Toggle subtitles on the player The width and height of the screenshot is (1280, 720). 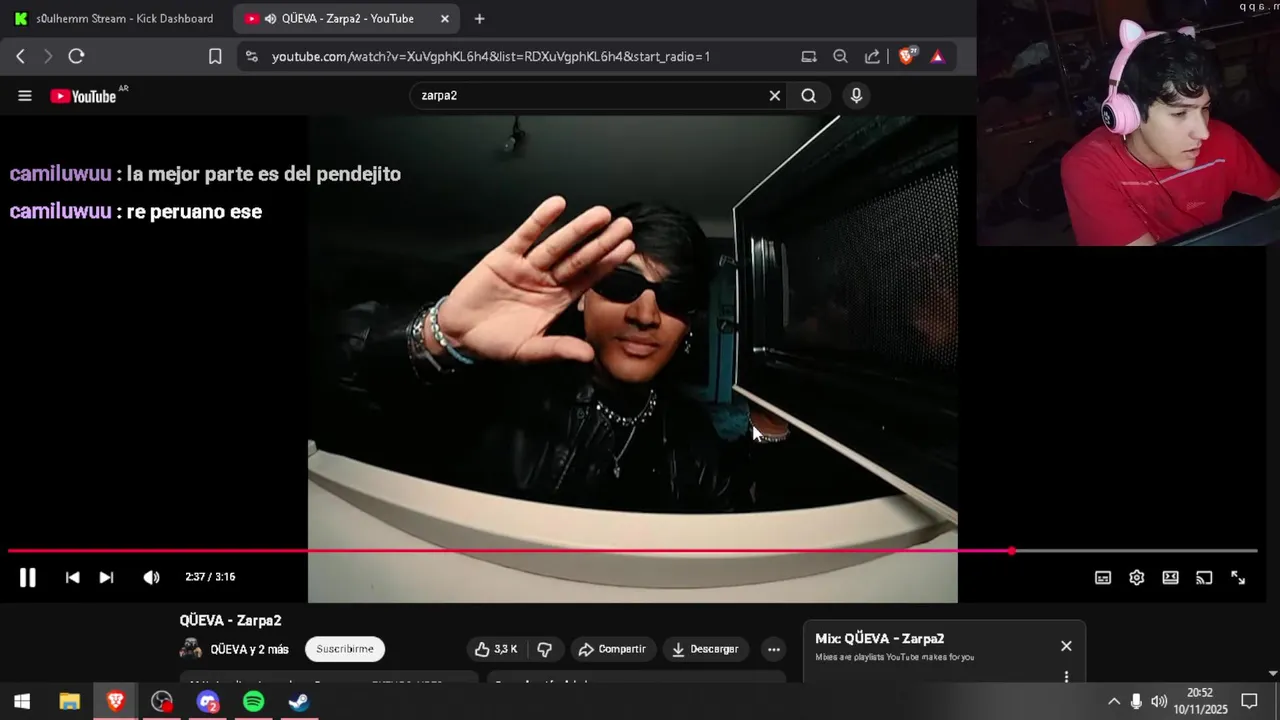(1103, 577)
